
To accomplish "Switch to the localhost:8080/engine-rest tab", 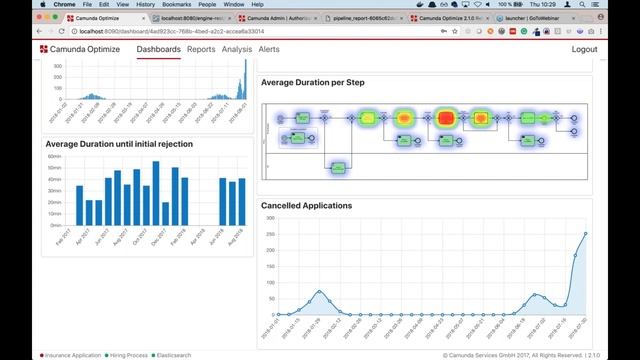I will [x=191, y=18].
